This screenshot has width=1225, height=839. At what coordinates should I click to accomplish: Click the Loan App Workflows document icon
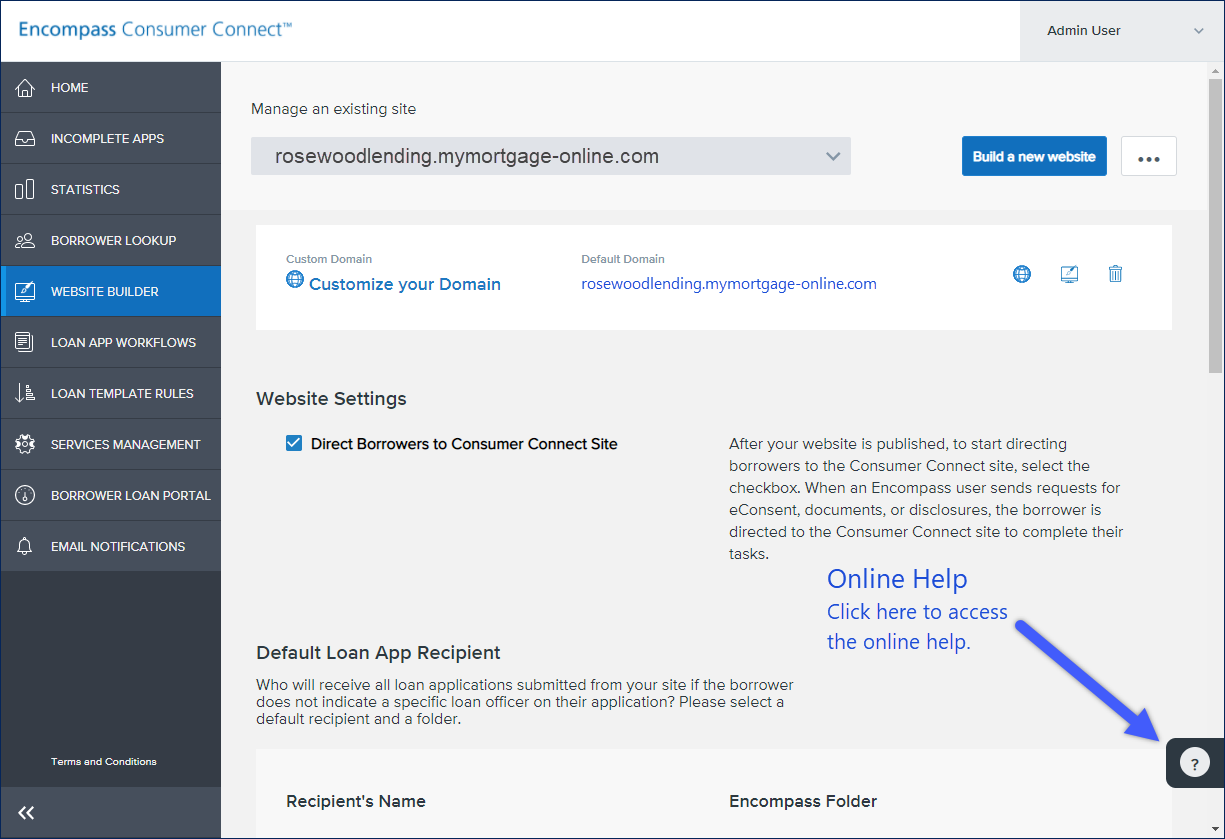pos(25,343)
